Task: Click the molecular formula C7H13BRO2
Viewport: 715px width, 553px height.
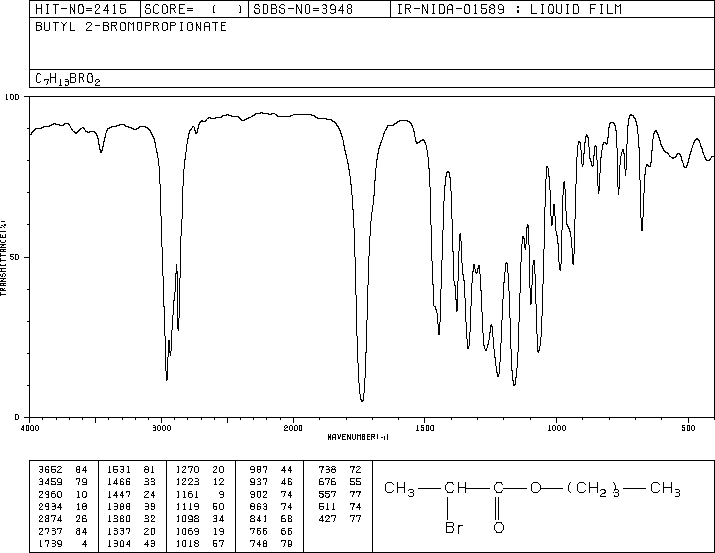Action: pos(67,79)
